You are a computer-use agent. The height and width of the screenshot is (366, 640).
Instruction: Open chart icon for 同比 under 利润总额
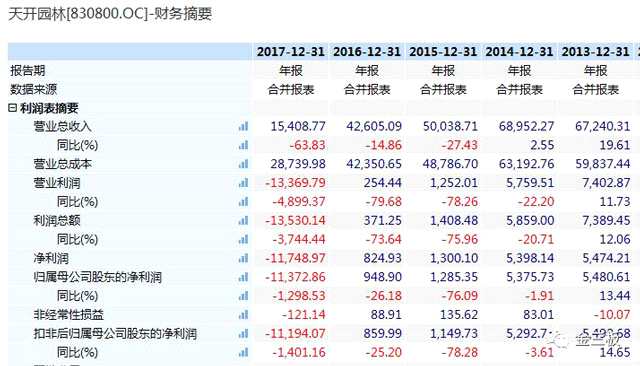tap(243, 240)
